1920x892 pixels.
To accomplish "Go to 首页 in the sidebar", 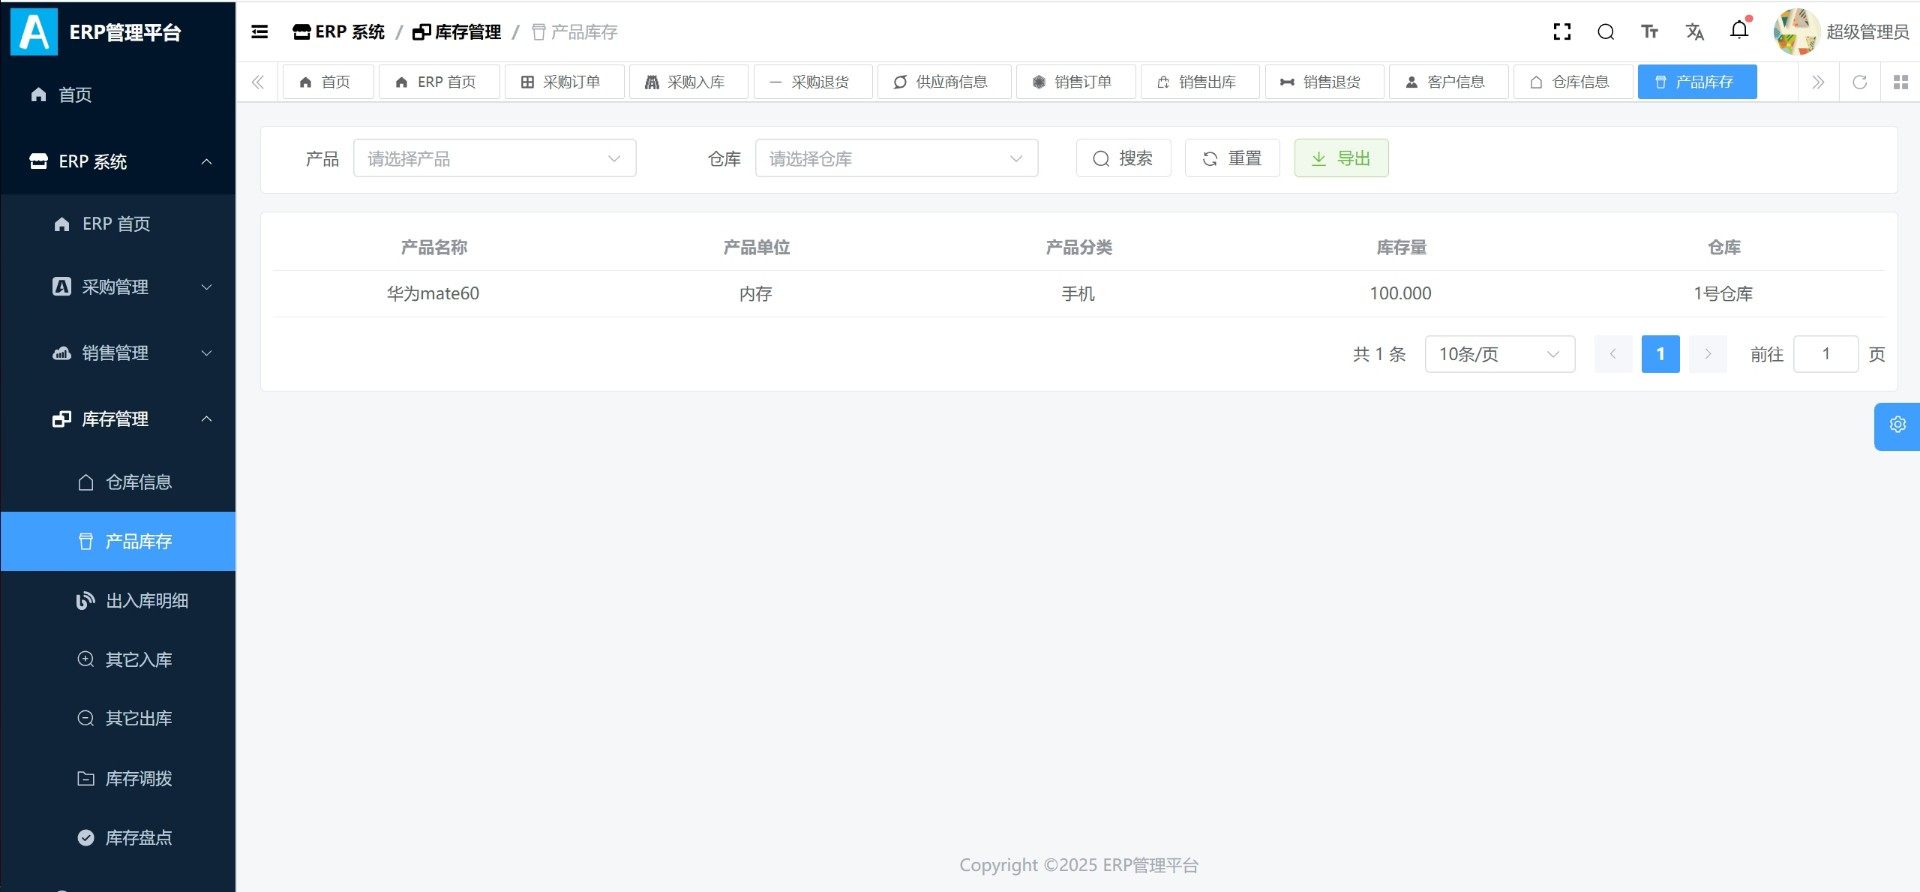I will tap(118, 95).
